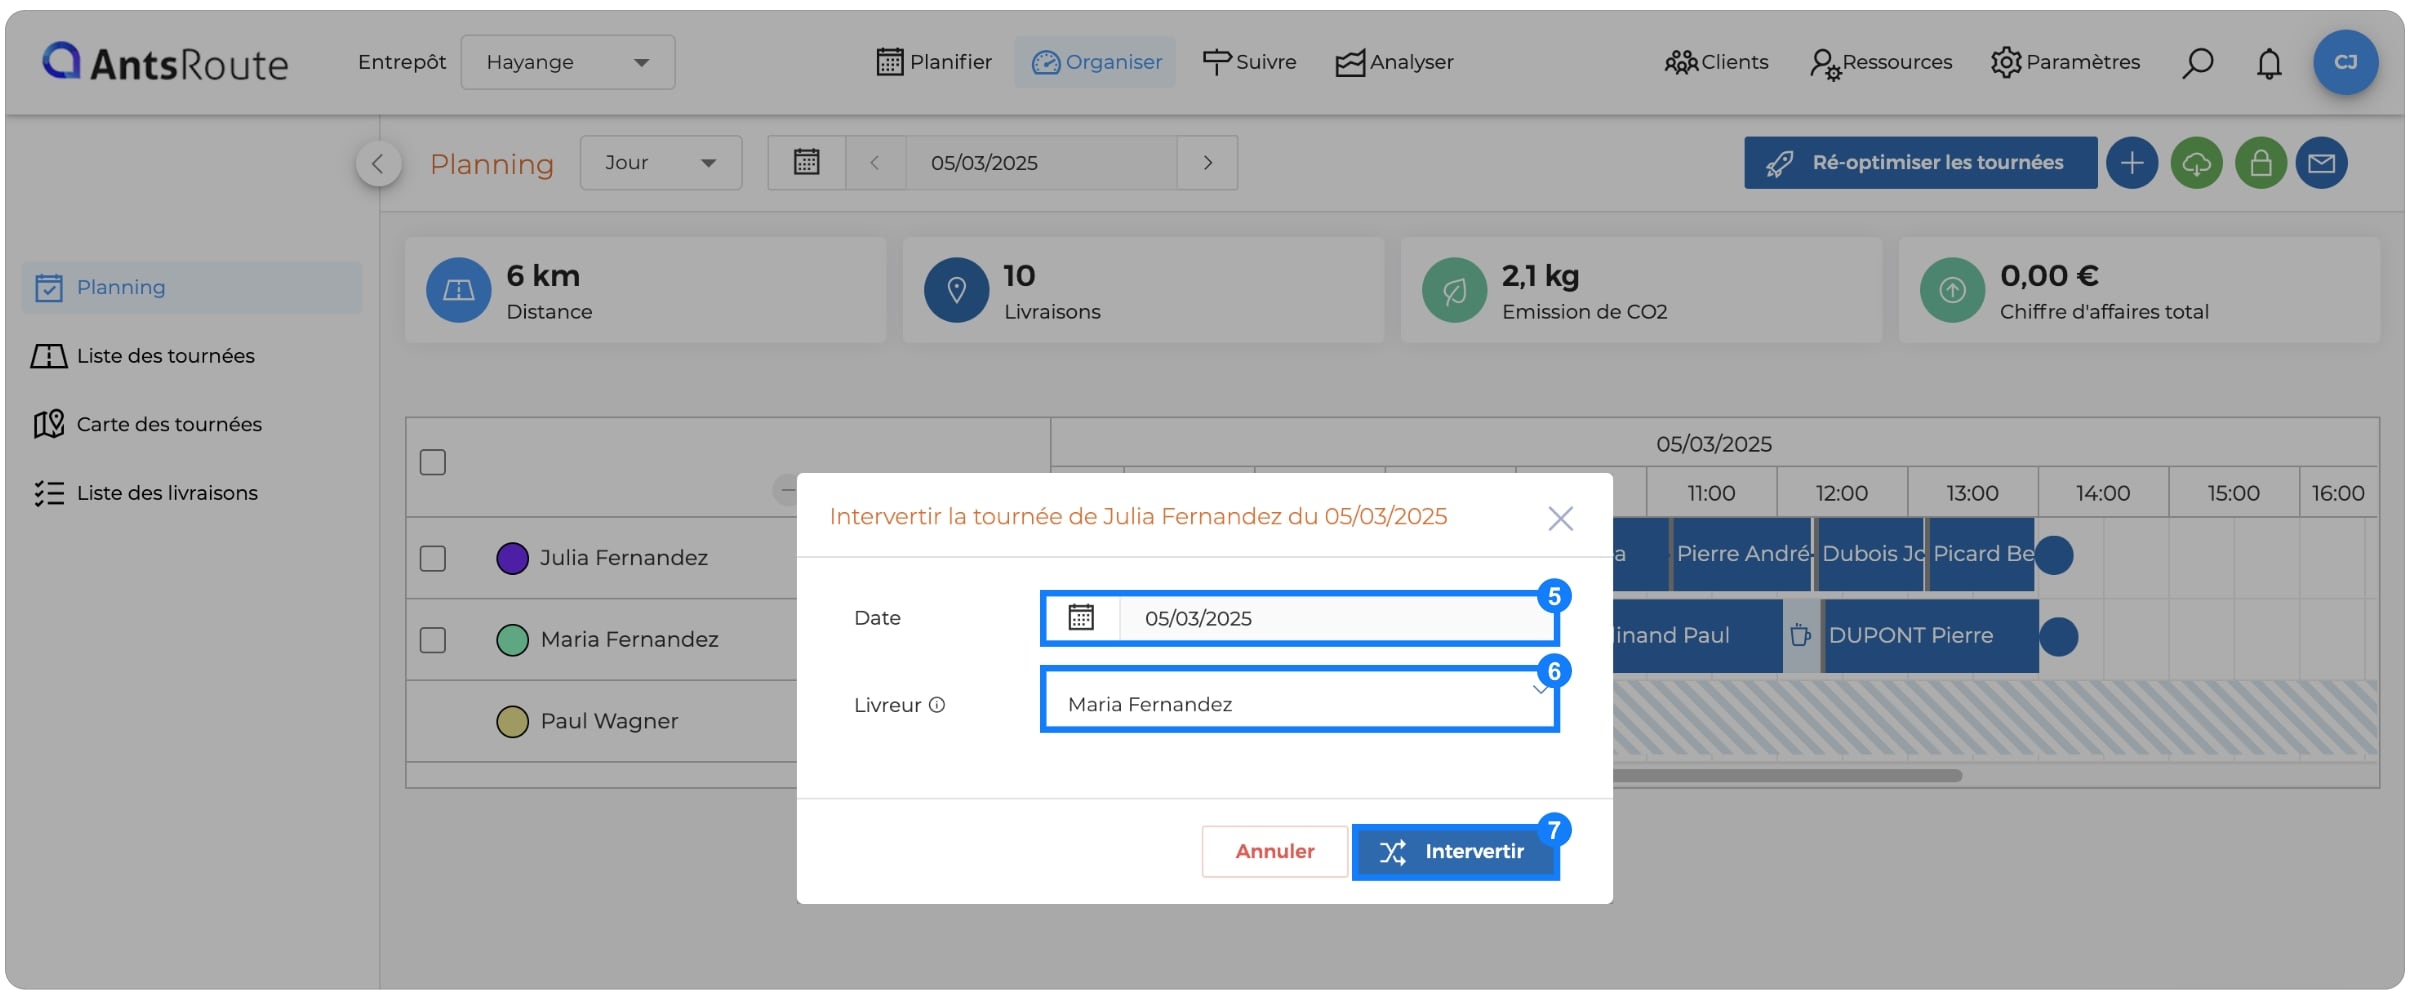Click the dialog date calendar icon
Viewport: 2410px width, 1003px height.
(x=1081, y=618)
